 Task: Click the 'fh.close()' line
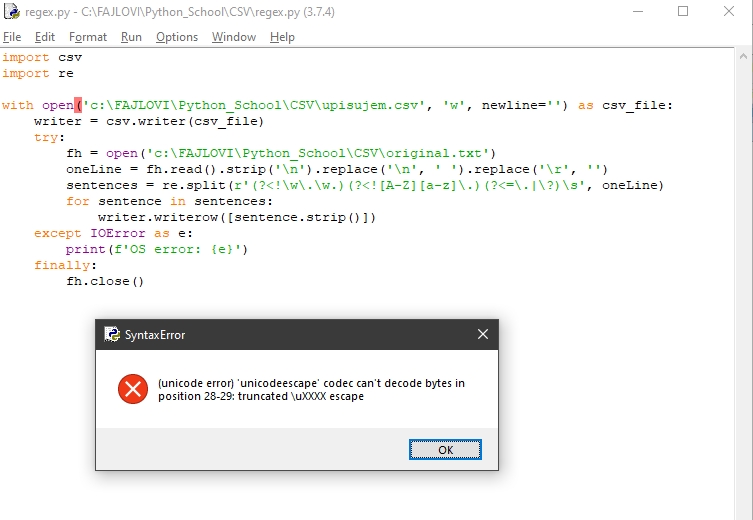[105, 281]
